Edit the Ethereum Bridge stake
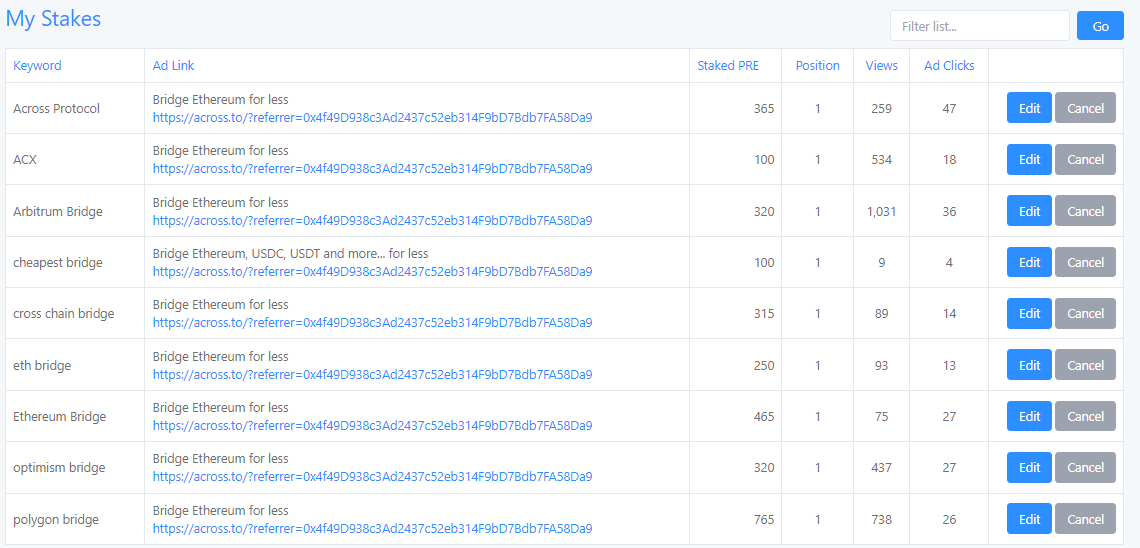 [x=1029, y=416]
